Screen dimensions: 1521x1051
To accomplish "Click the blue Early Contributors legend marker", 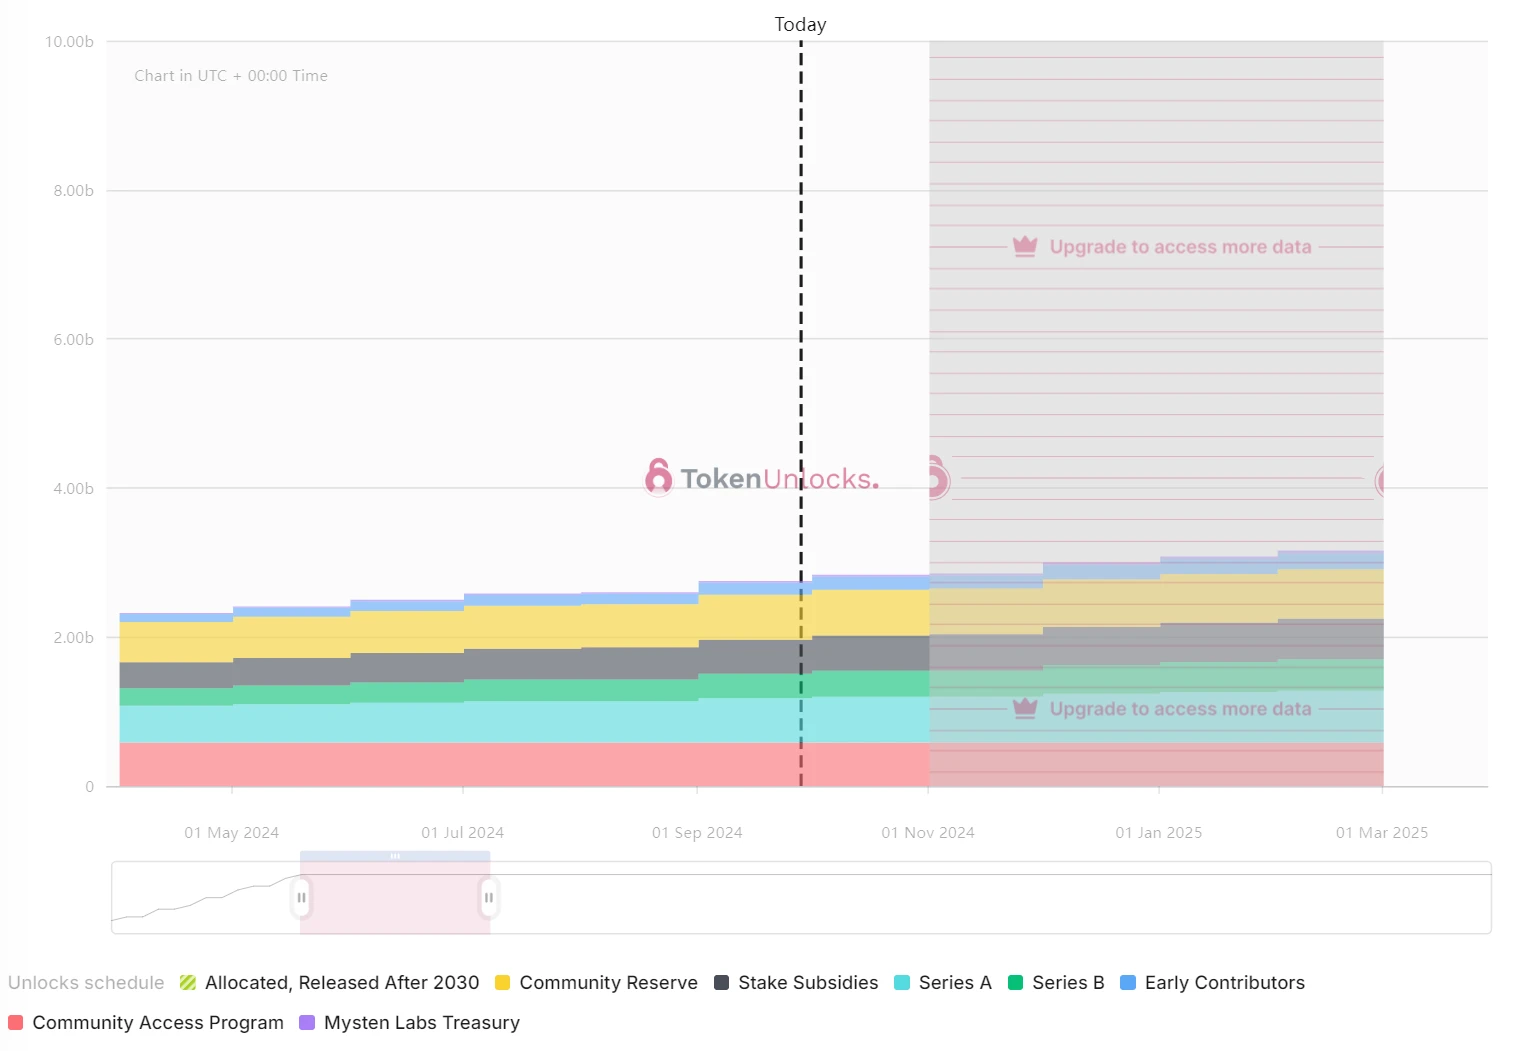I will pos(1128,983).
